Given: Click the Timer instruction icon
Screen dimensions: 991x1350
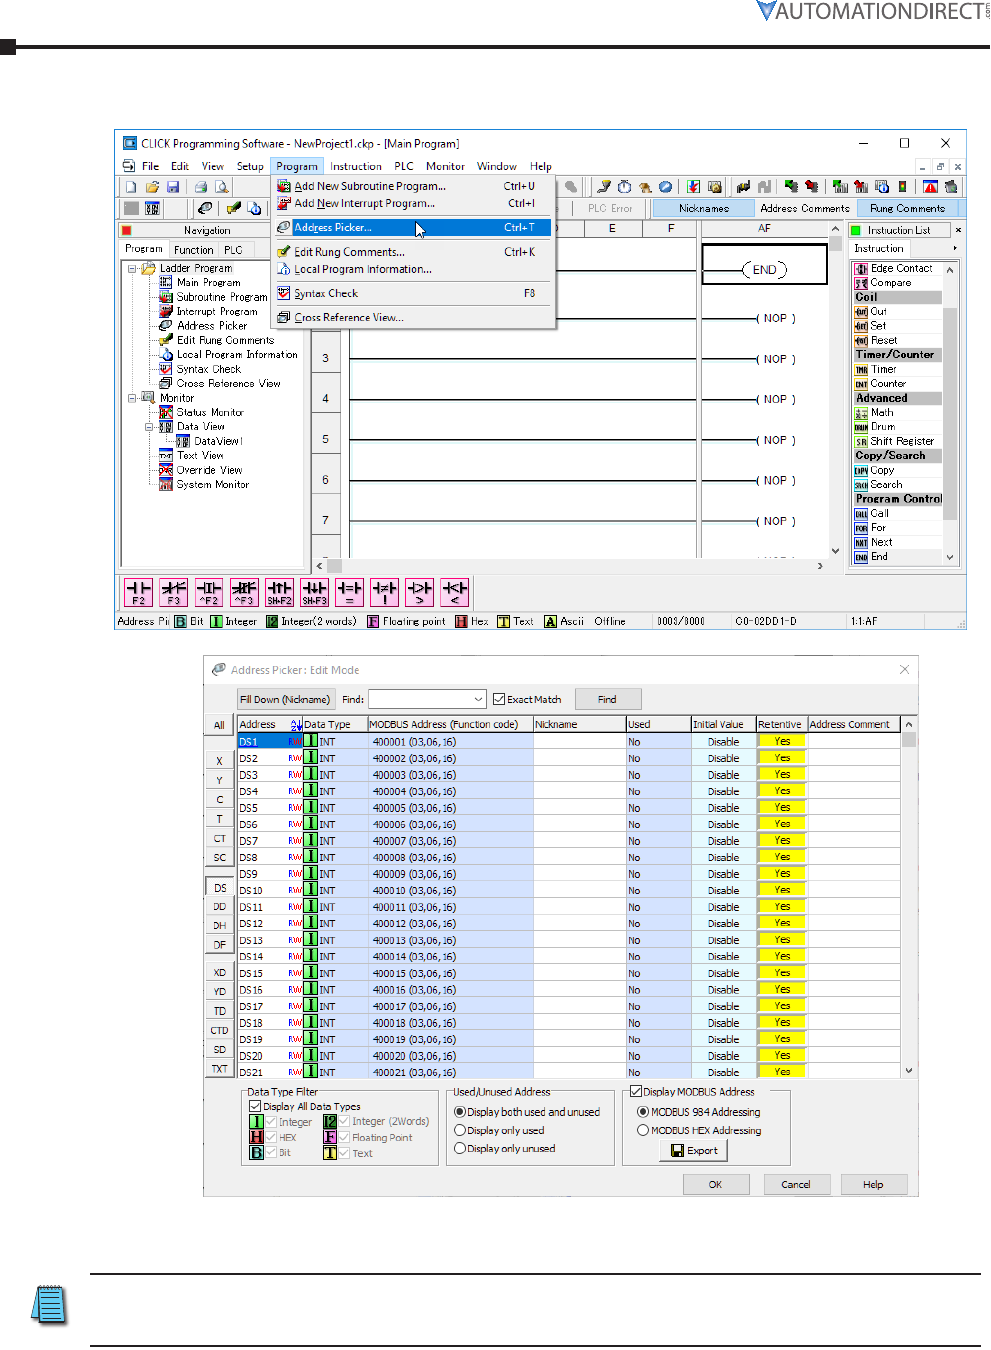Looking at the screenshot, I should coord(861,370).
